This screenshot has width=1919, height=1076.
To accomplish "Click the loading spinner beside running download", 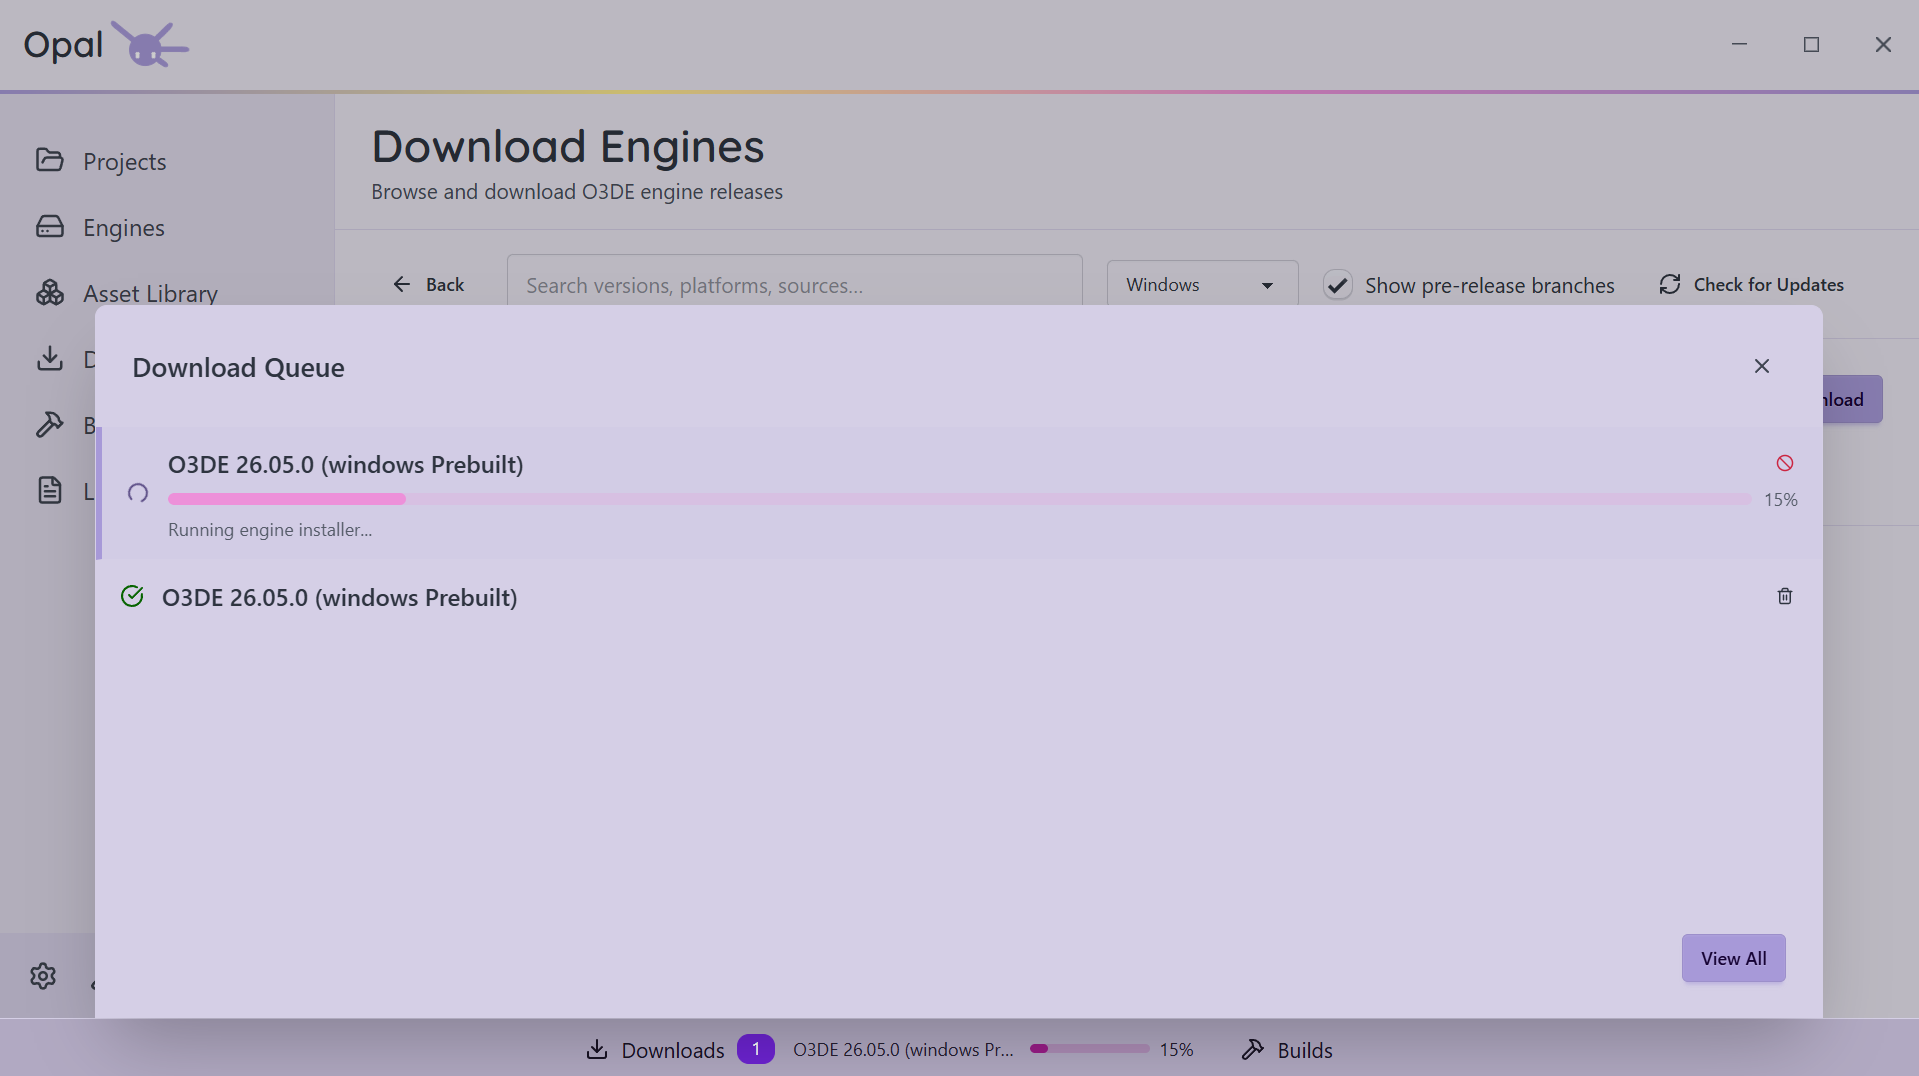I will pyautogui.click(x=138, y=493).
